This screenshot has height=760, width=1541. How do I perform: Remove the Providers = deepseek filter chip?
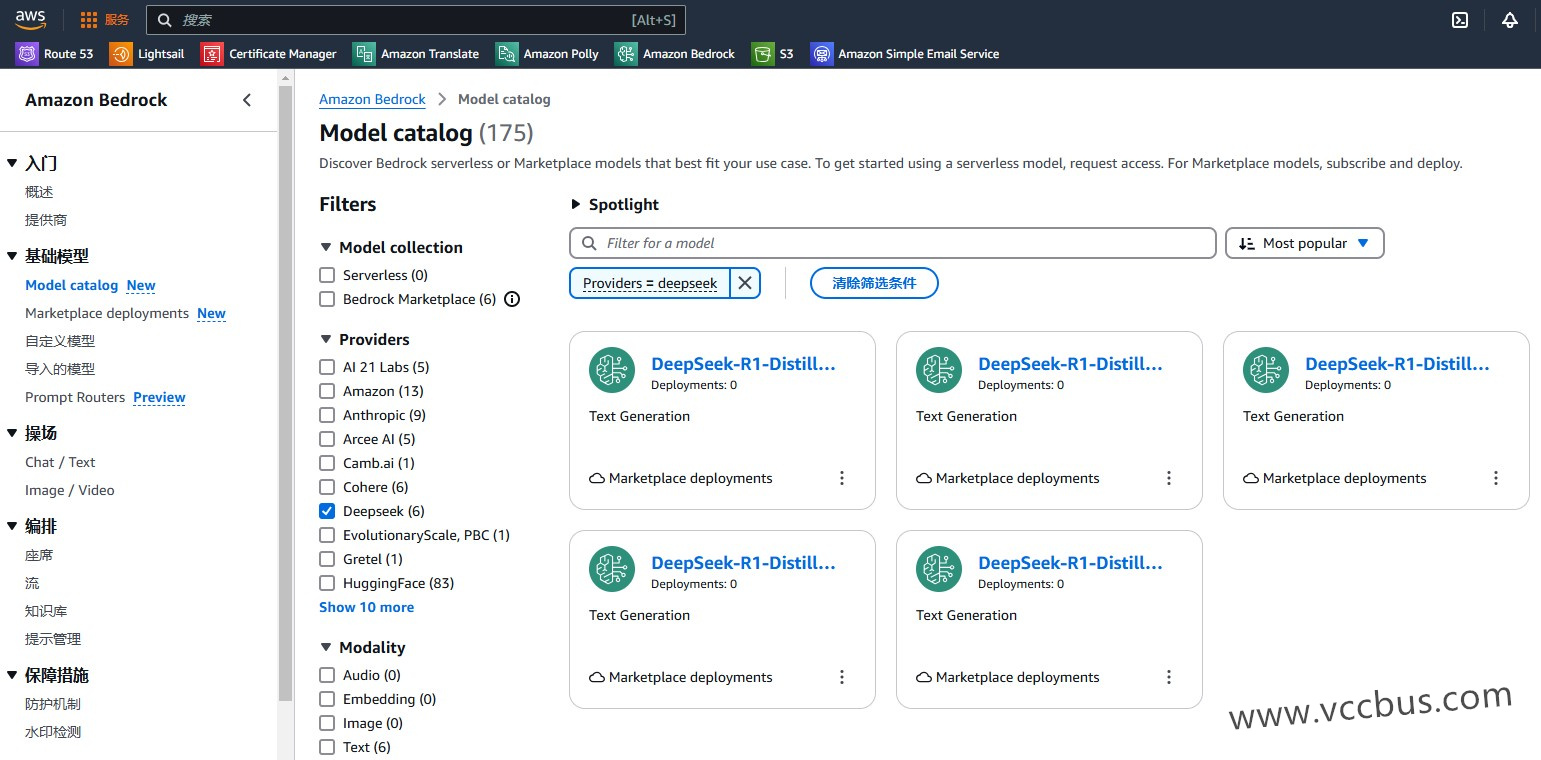(745, 283)
